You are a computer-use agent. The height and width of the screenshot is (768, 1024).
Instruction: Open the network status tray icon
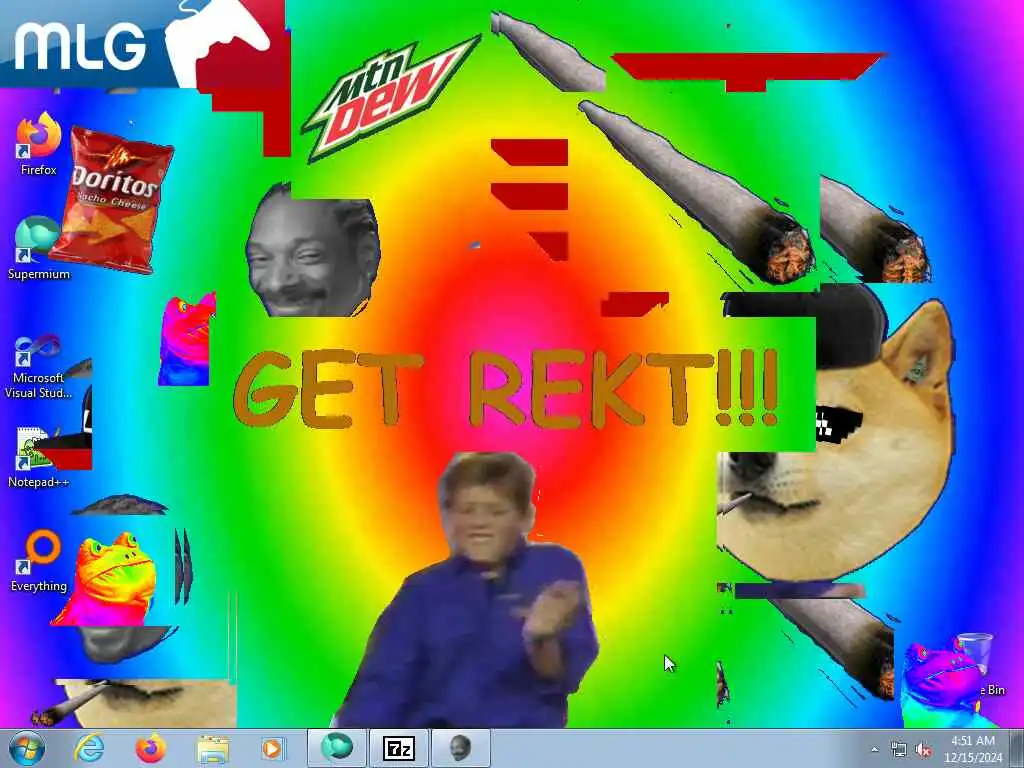point(899,750)
